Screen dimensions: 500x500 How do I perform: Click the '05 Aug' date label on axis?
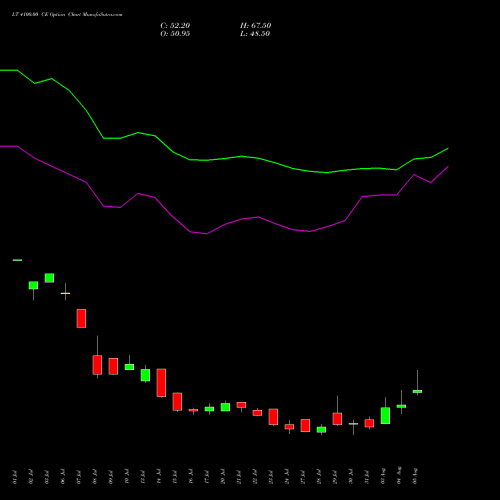pyautogui.click(x=415, y=476)
